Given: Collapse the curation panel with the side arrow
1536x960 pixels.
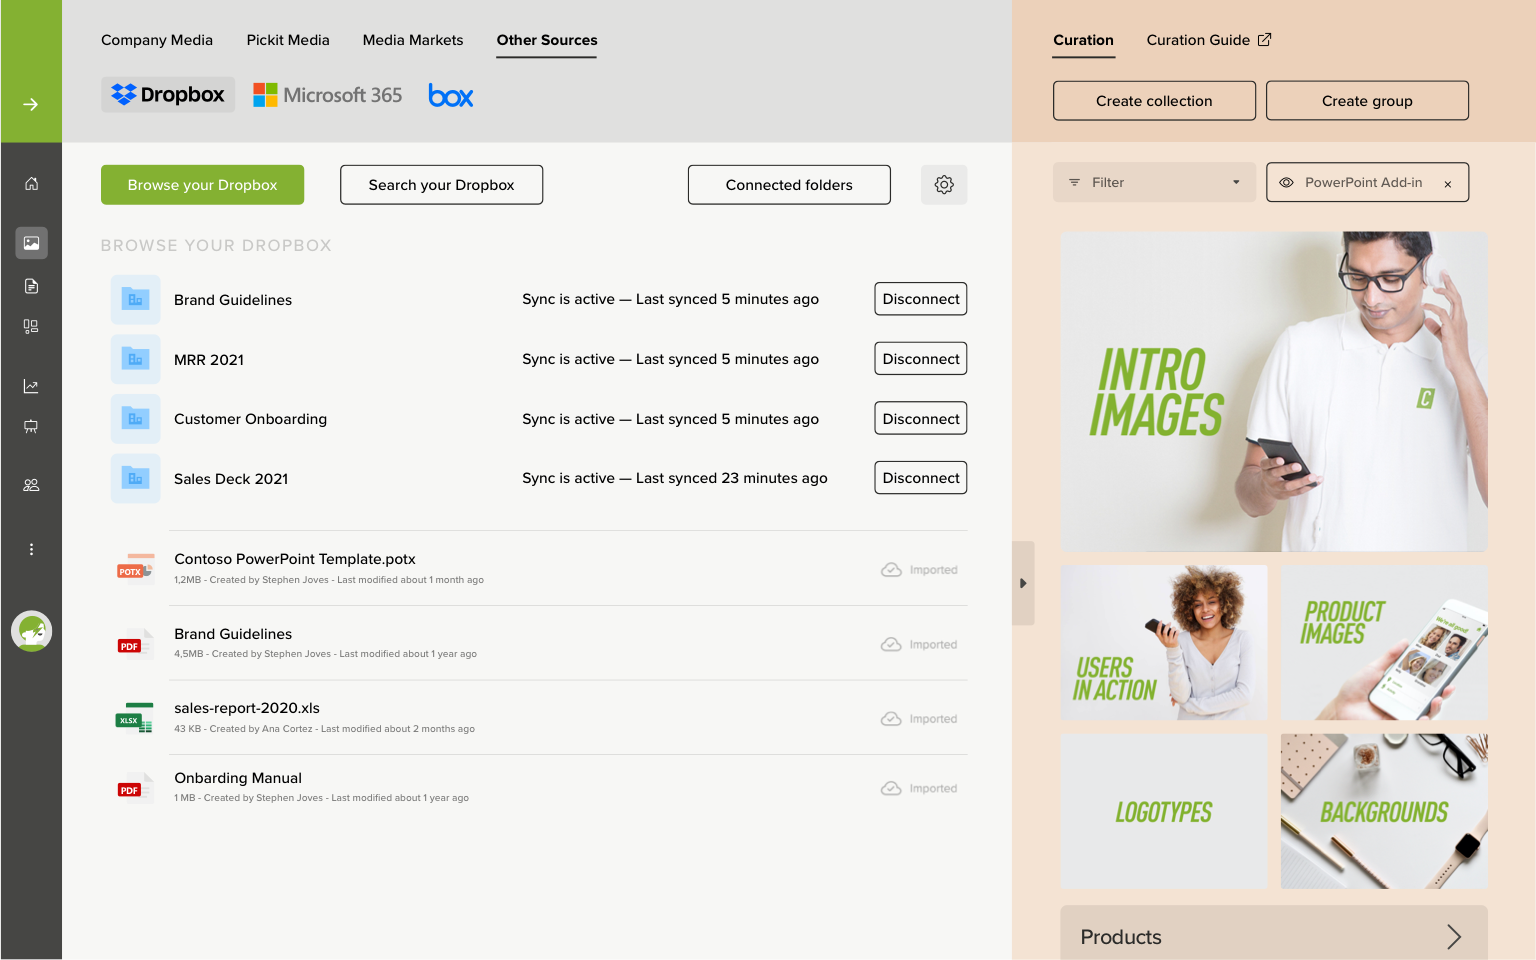Looking at the screenshot, I should [1023, 583].
